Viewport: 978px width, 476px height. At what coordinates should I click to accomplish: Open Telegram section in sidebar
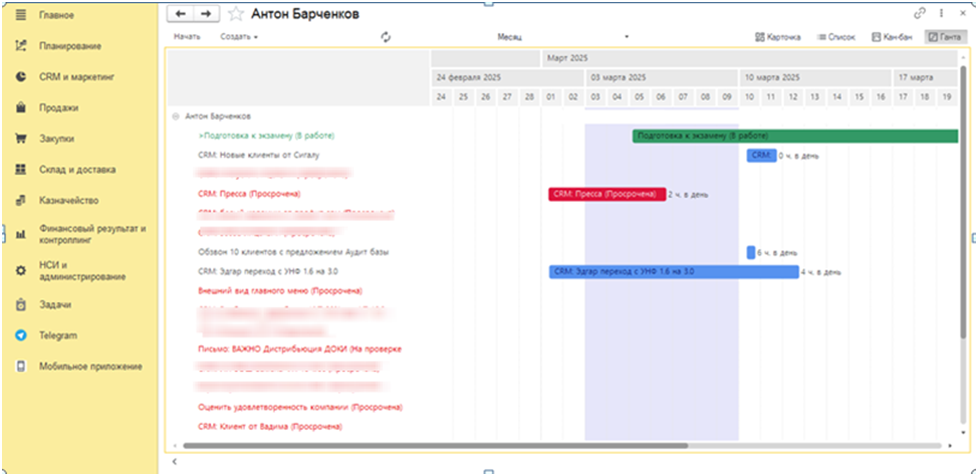point(59,335)
